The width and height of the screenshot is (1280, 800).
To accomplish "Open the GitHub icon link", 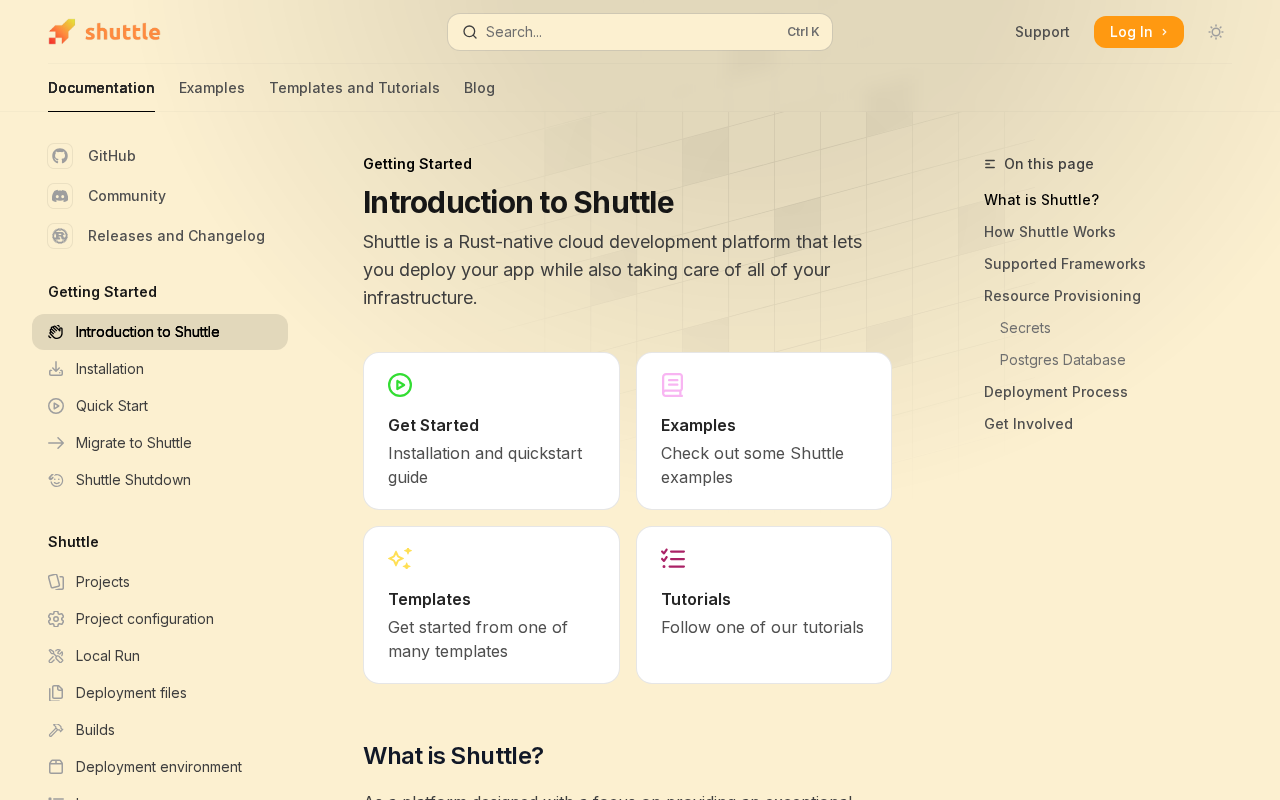I will [x=60, y=156].
